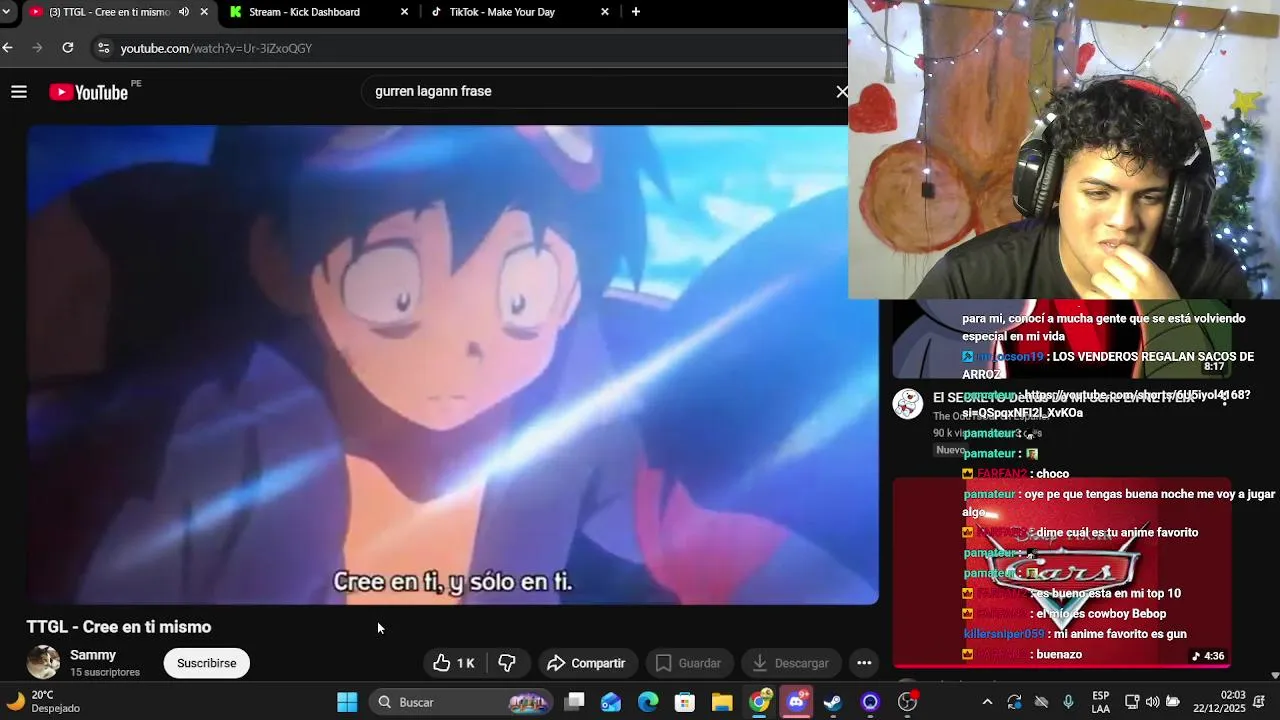1280x720 pixels.
Task: Open the 20°C Despejado weather widget
Action: pyautogui.click(x=43, y=702)
